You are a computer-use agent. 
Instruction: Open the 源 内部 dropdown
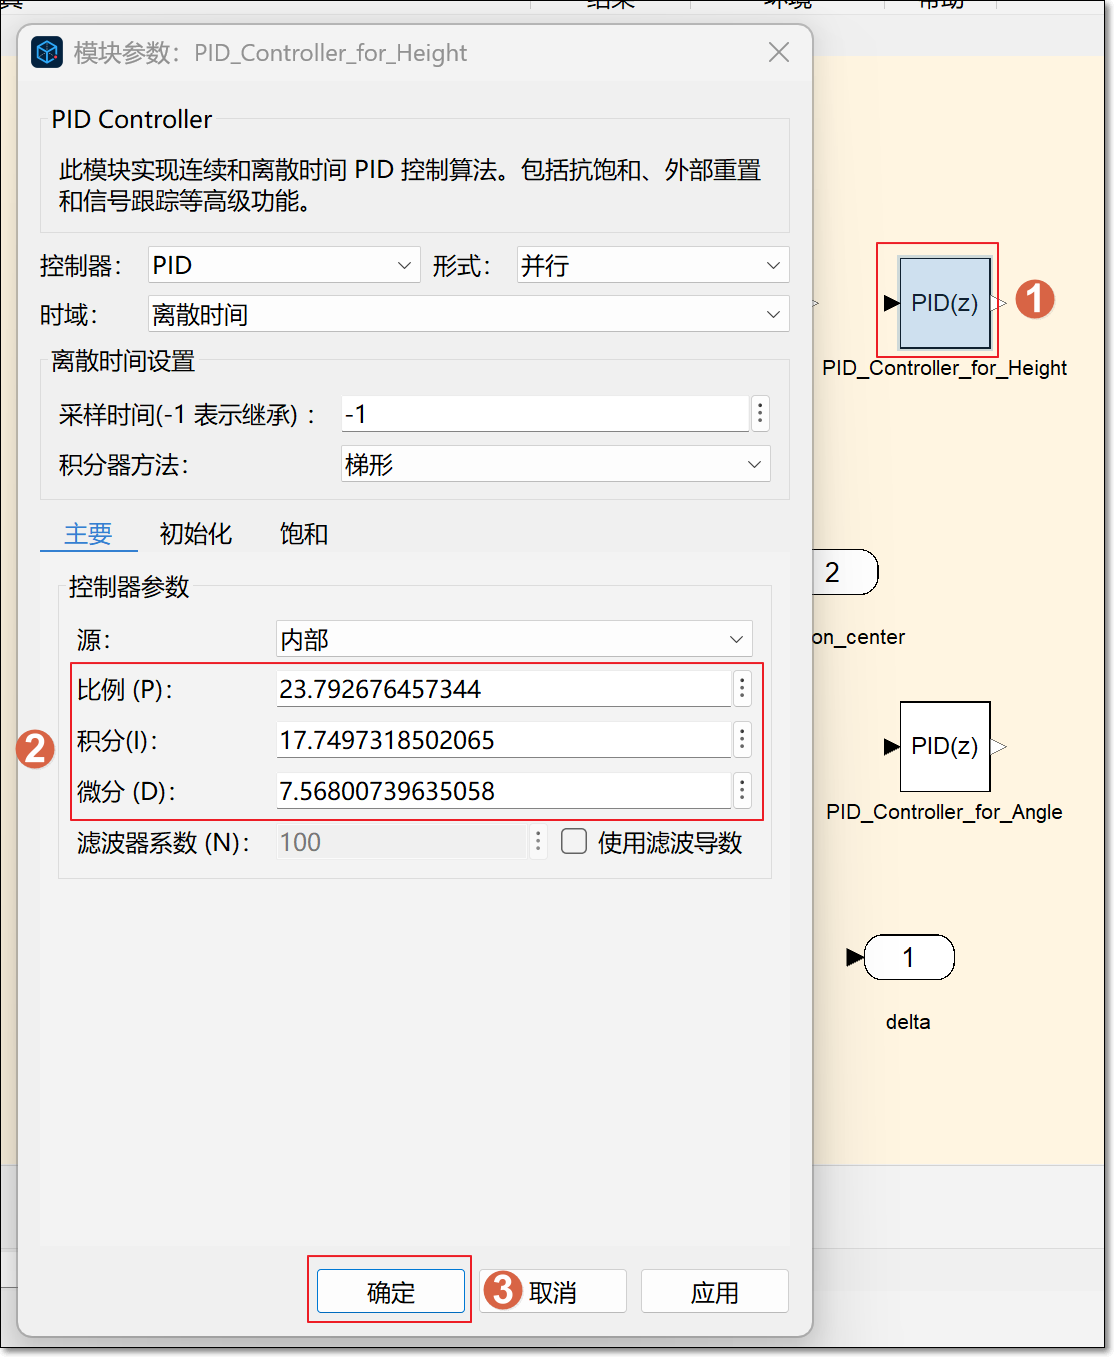[514, 639]
